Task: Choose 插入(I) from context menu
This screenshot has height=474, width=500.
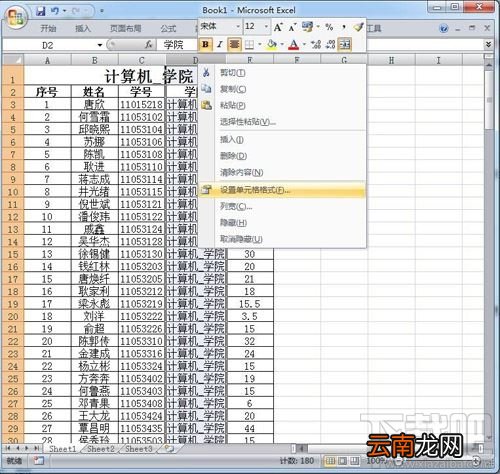Action: 282,139
